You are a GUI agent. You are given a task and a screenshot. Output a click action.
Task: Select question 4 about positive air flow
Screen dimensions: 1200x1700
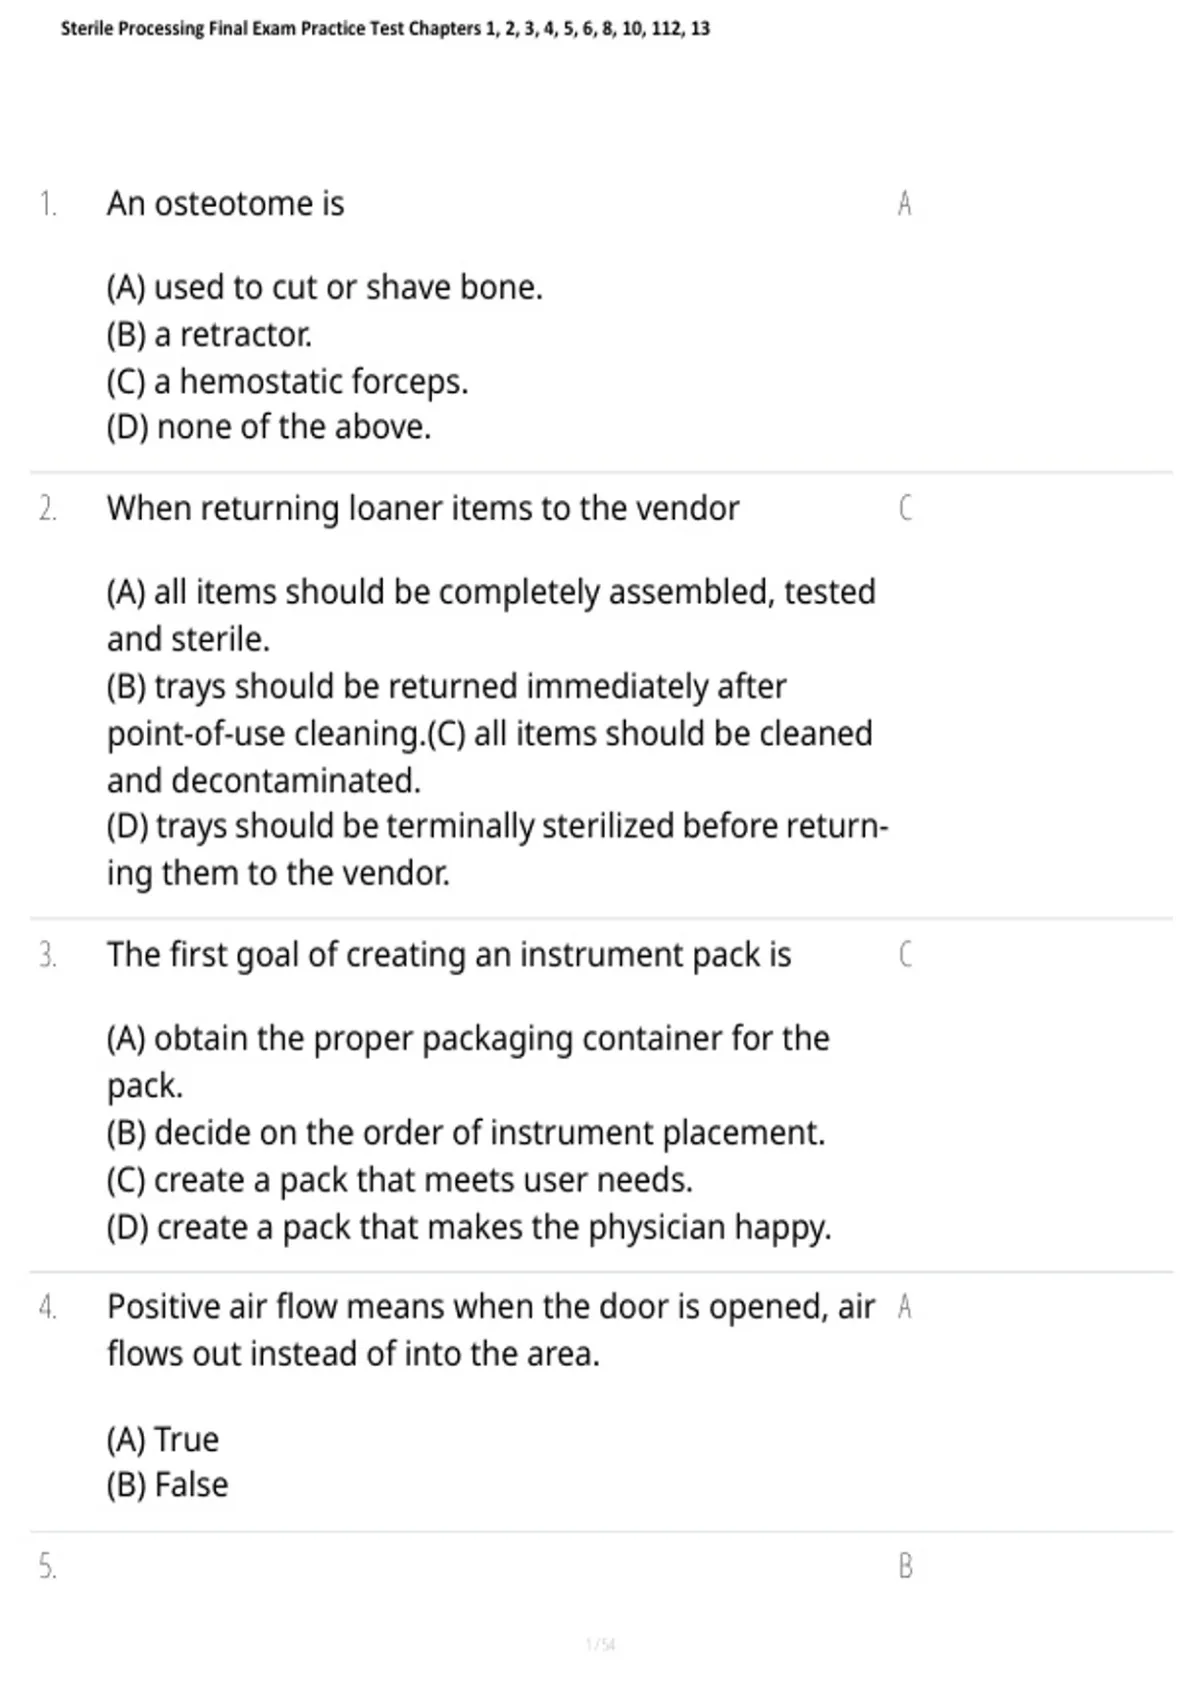491,1330
